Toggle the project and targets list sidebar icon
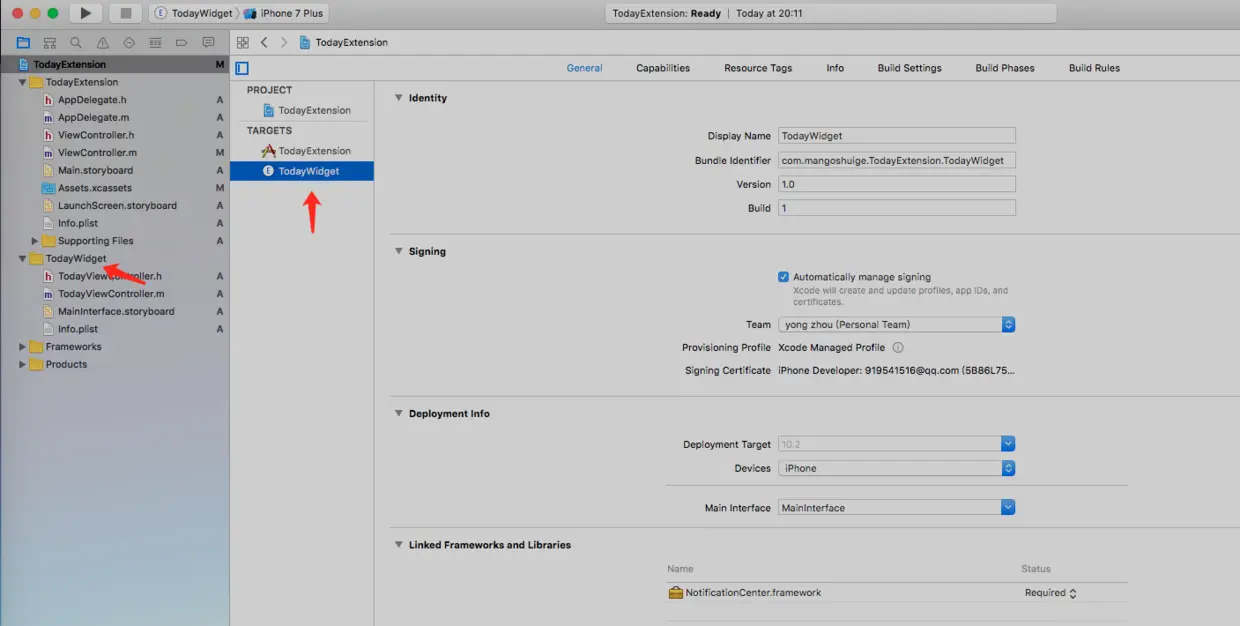Screen dimensions: 1240x626 242,68
